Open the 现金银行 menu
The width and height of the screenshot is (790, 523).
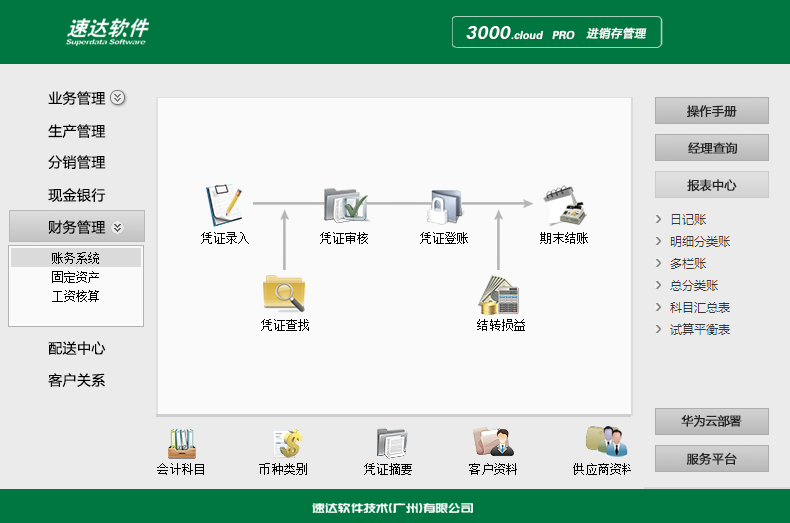[77, 195]
